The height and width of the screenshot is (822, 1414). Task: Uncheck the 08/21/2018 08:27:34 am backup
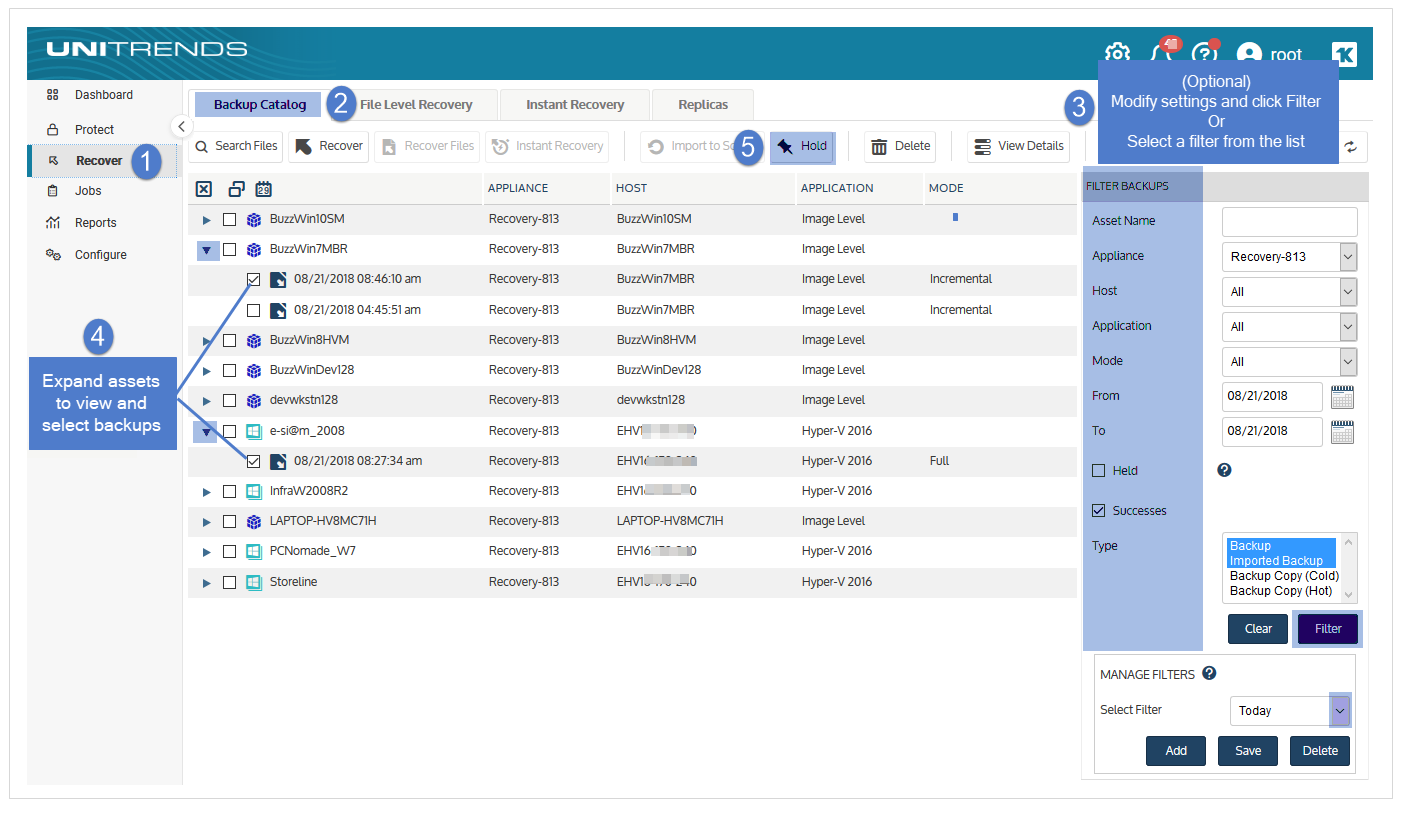254,461
